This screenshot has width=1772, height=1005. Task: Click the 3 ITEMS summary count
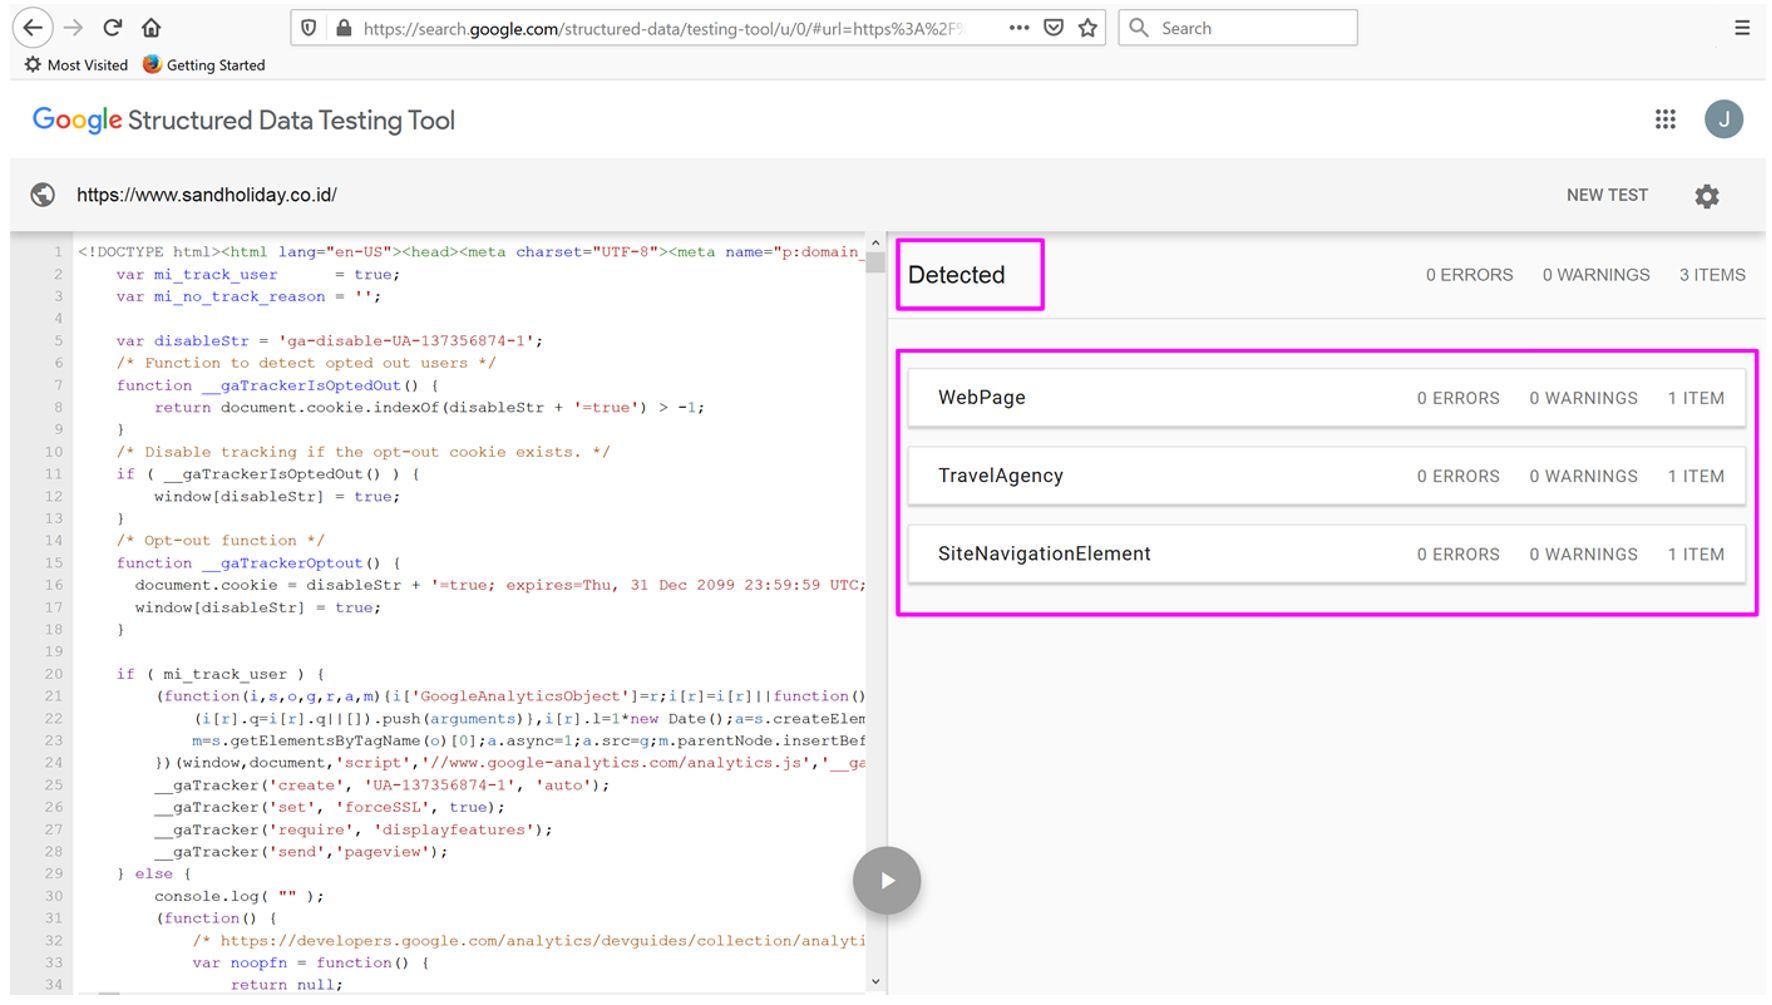pyautogui.click(x=1712, y=275)
